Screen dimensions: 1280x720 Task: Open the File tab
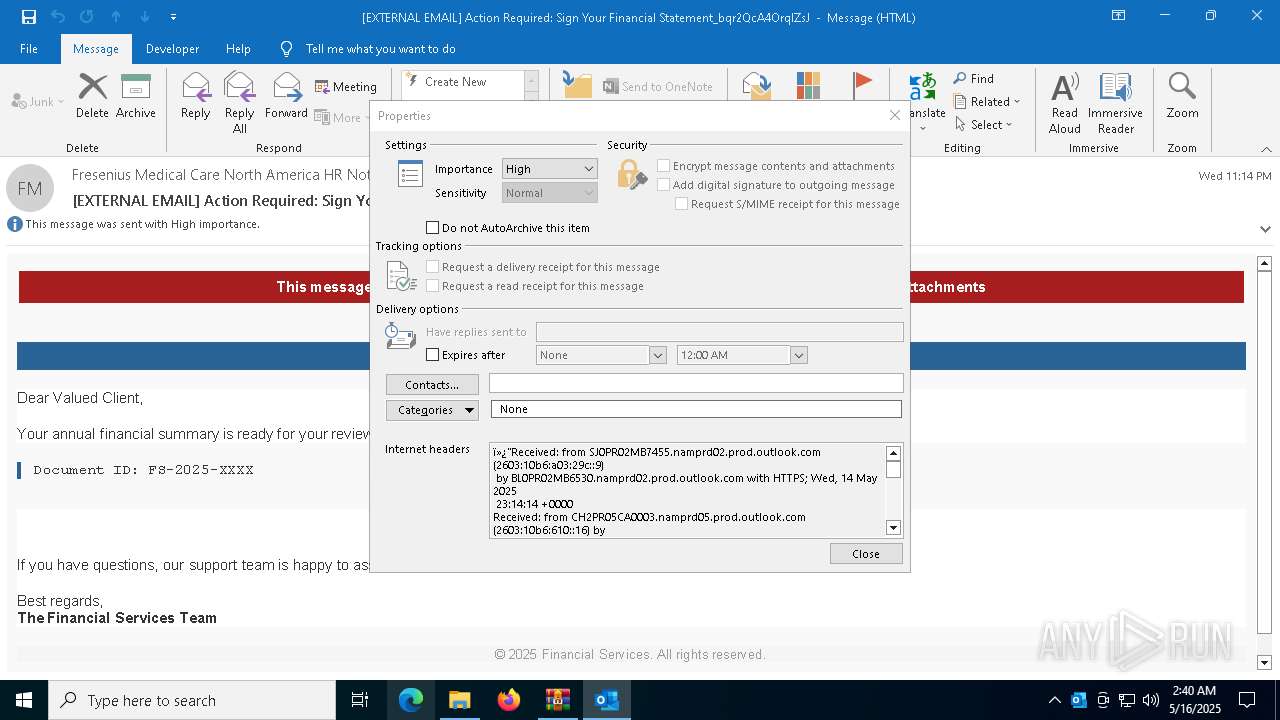click(x=29, y=49)
